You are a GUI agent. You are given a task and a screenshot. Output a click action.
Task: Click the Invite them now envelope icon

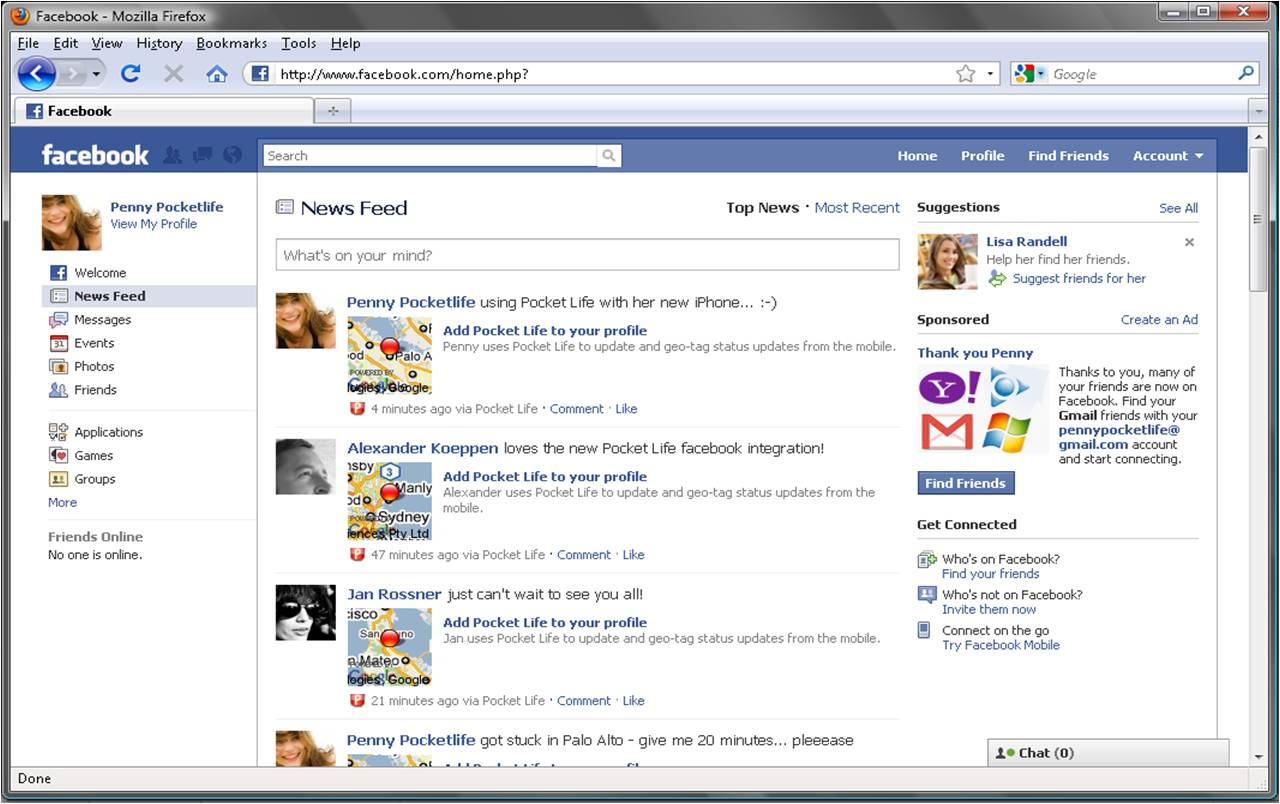(x=927, y=595)
